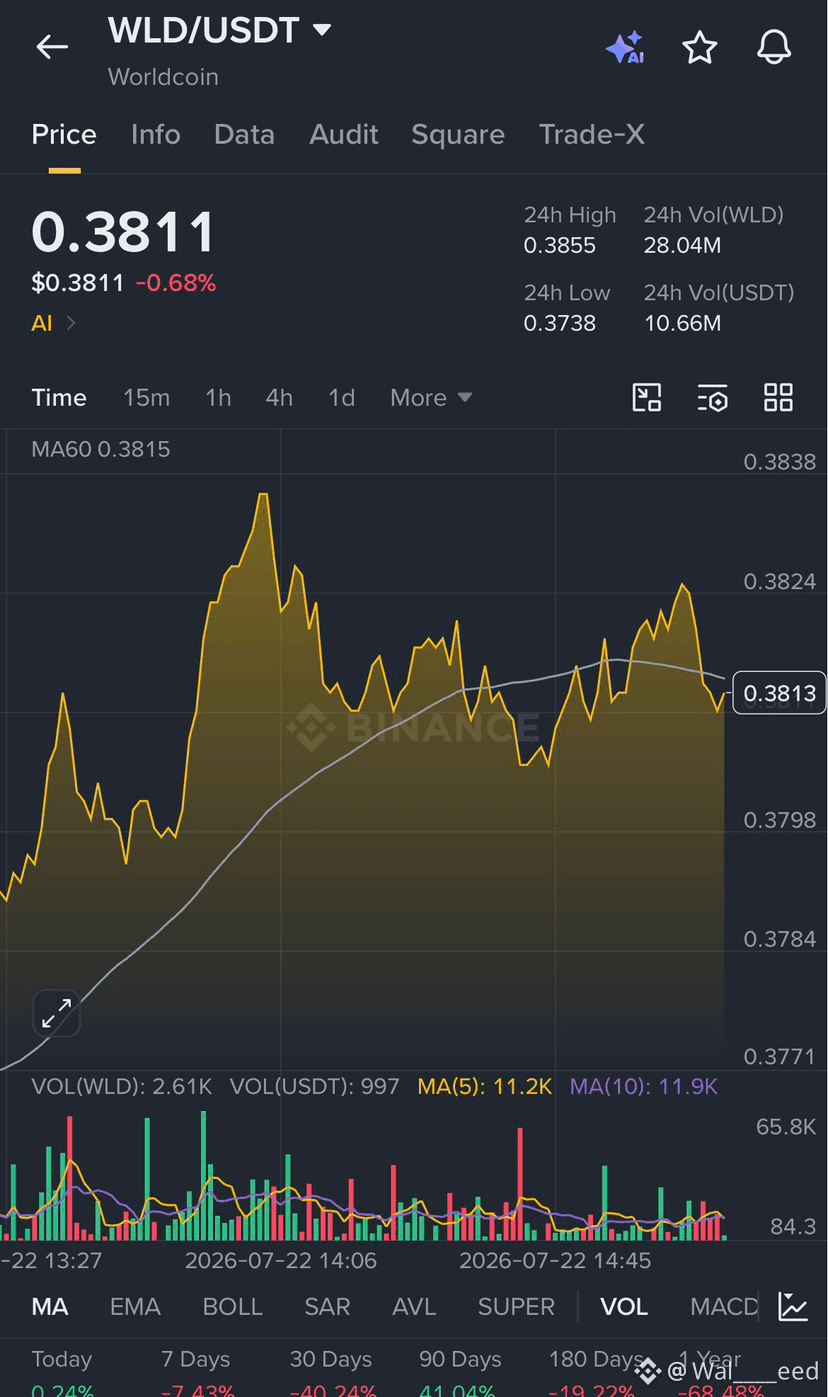The width and height of the screenshot is (828, 1397).
Task: Click the 90 Days performance label
Action: (460, 1359)
